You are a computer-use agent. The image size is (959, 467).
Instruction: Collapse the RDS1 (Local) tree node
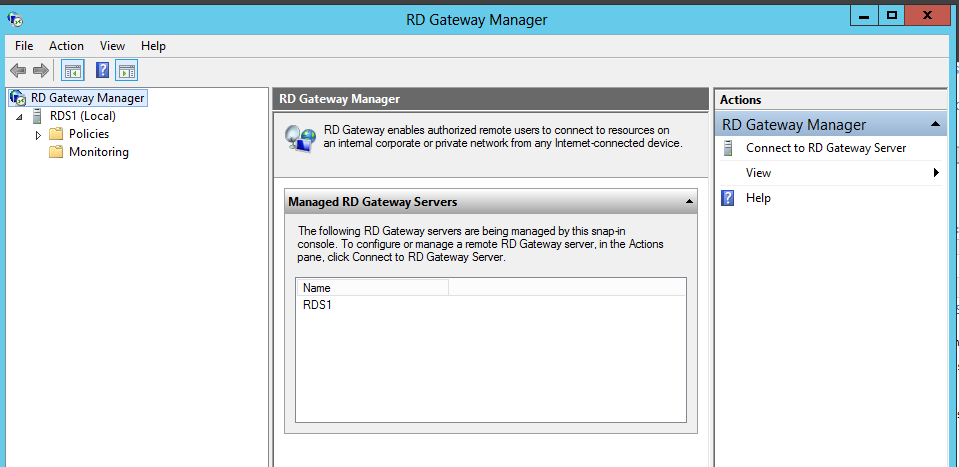coord(19,116)
